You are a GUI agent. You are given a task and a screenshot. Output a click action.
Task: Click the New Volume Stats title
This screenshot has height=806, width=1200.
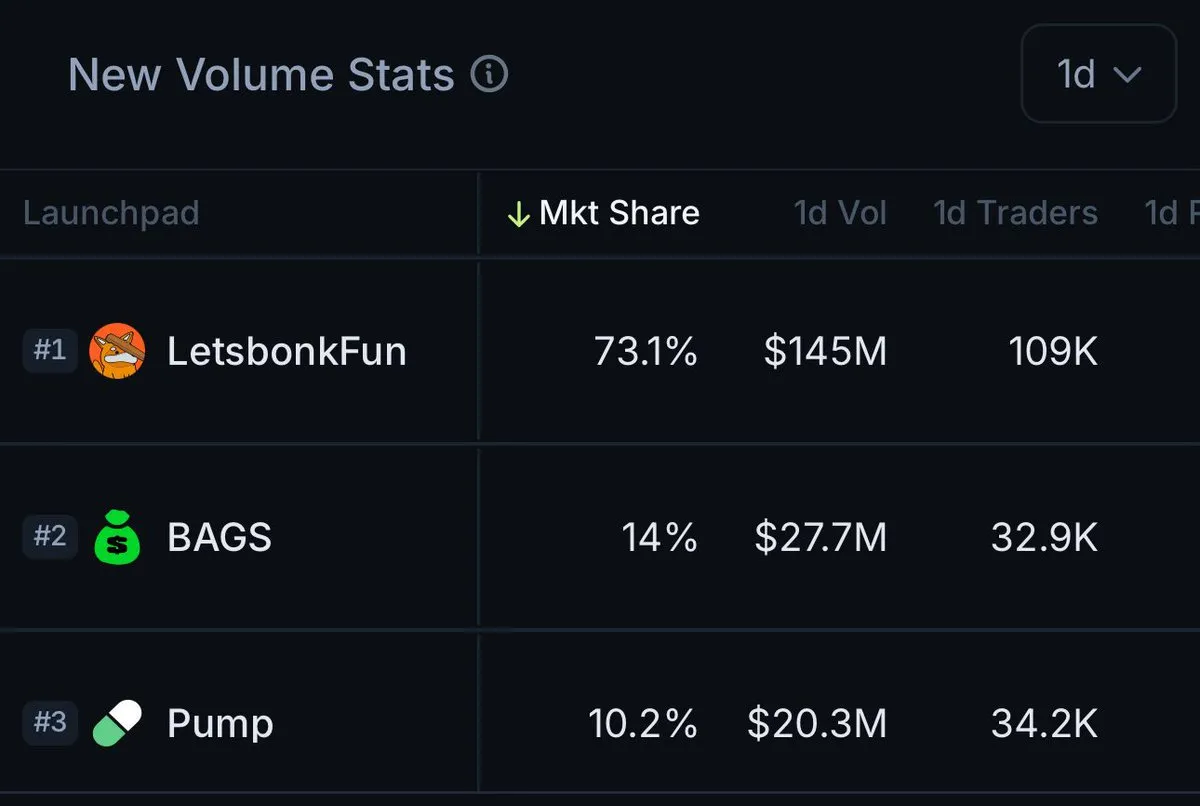tap(261, 74)
